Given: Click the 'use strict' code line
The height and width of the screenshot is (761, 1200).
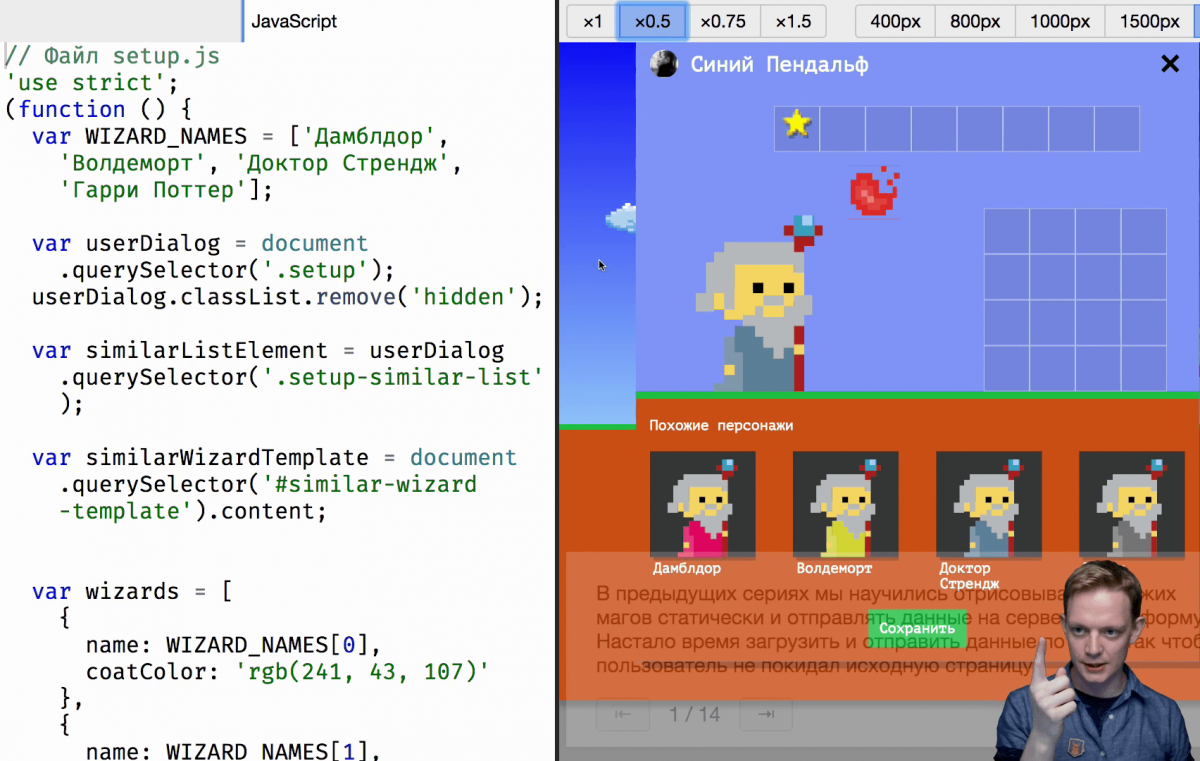Looking at the screenshot, I should tap(91, 83).
